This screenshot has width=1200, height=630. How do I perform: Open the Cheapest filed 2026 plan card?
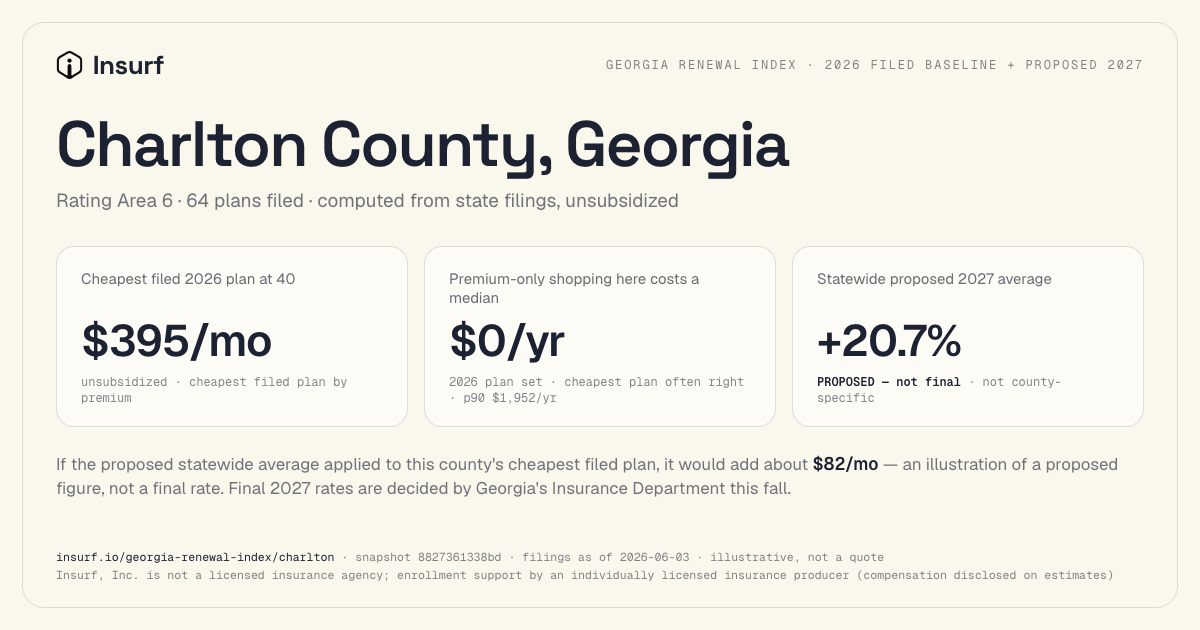[232, 337]
